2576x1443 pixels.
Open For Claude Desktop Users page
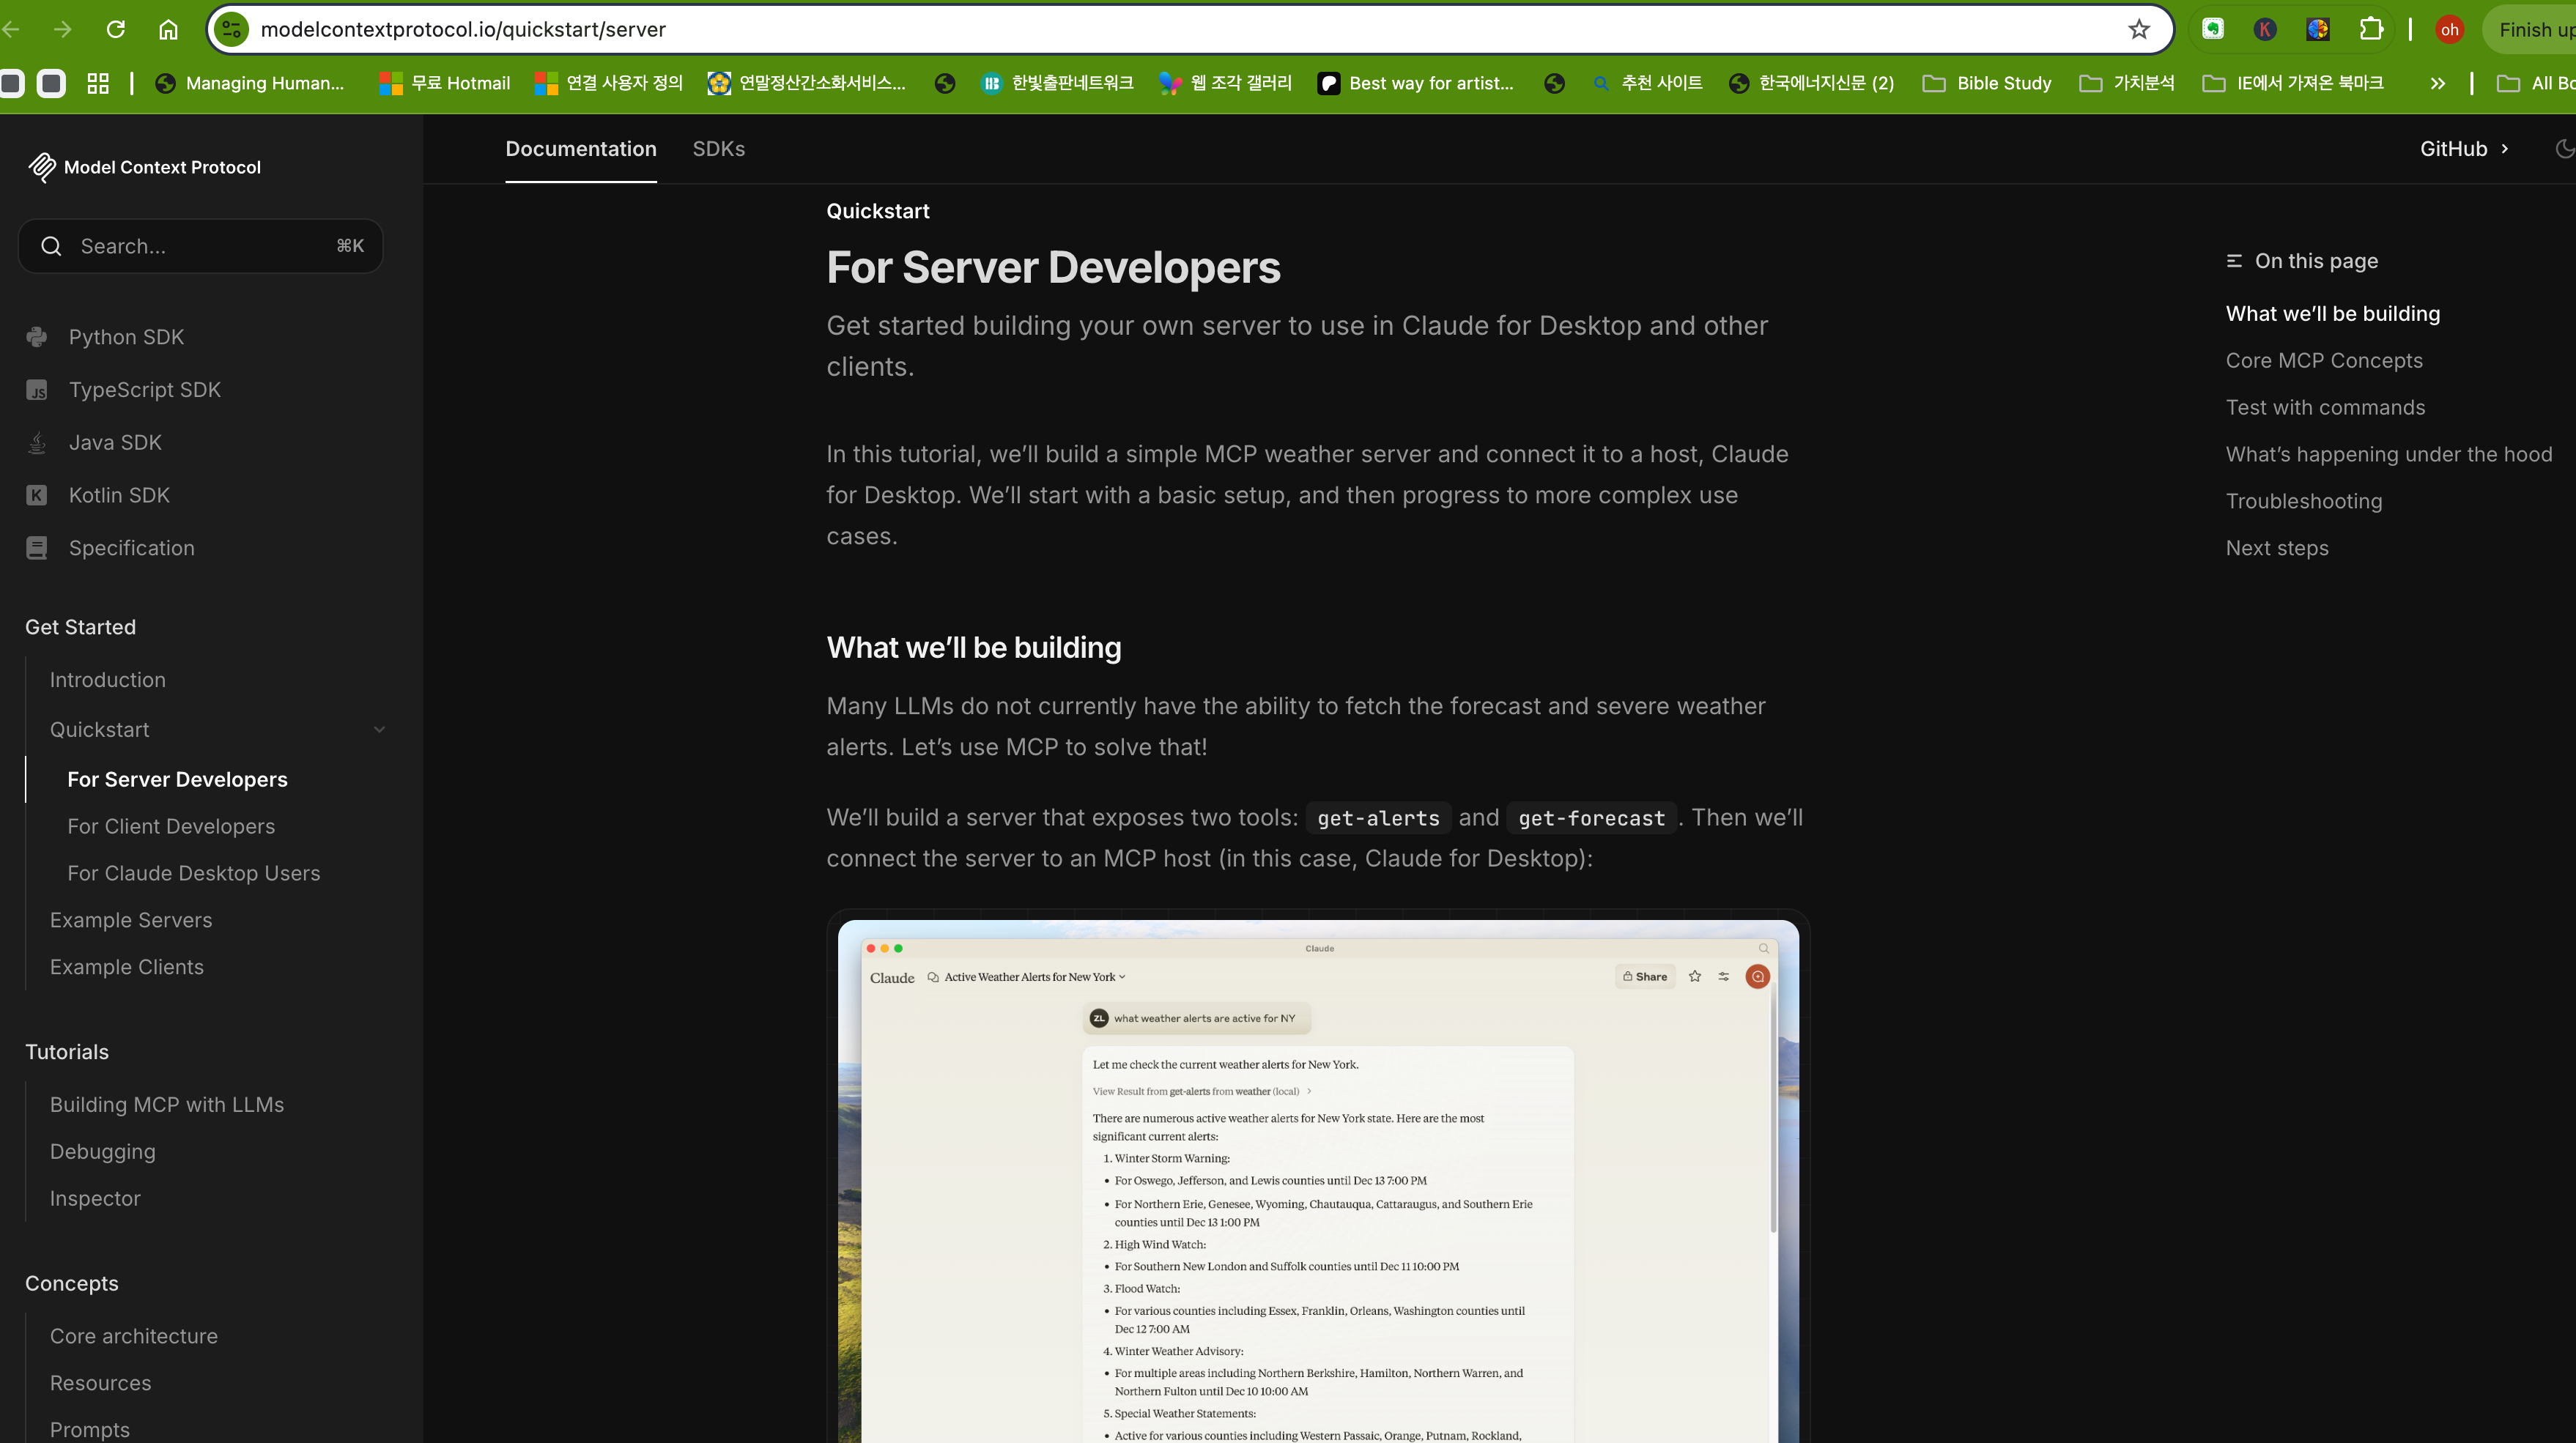pyautogui.click(x=194, y=873)
